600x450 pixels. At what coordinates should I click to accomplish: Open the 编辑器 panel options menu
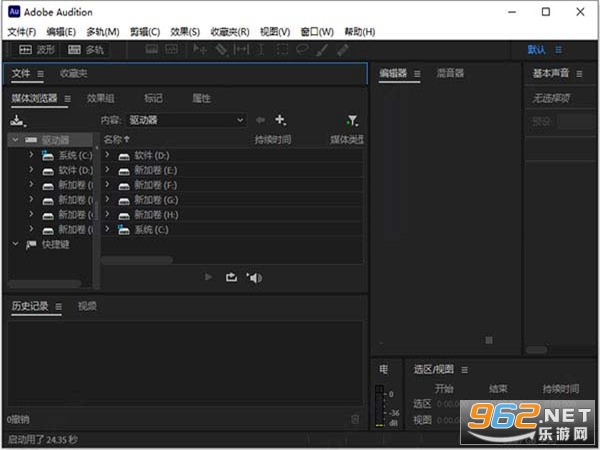pyautogui.click(x=417, y=73)
